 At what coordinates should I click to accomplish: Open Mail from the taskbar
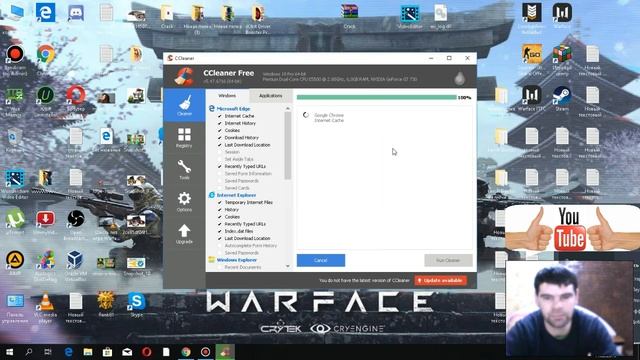(127, 352)
